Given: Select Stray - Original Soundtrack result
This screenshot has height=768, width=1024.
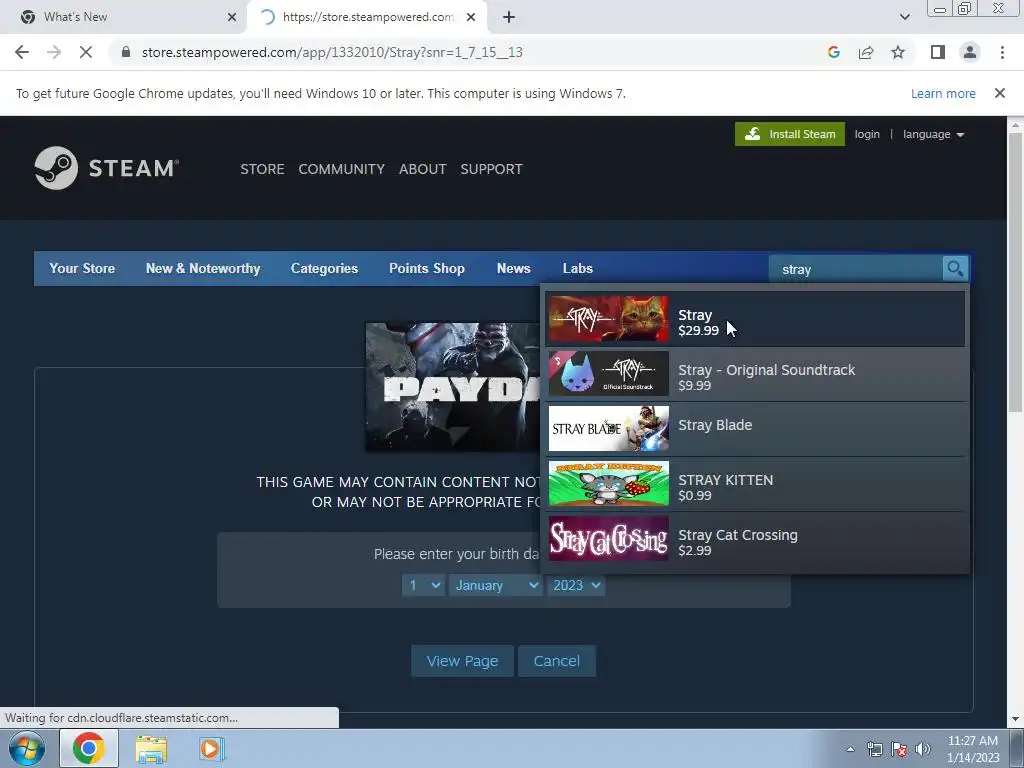Looking at the screenshot, I should pyautogui.click(x=755, y=374).
